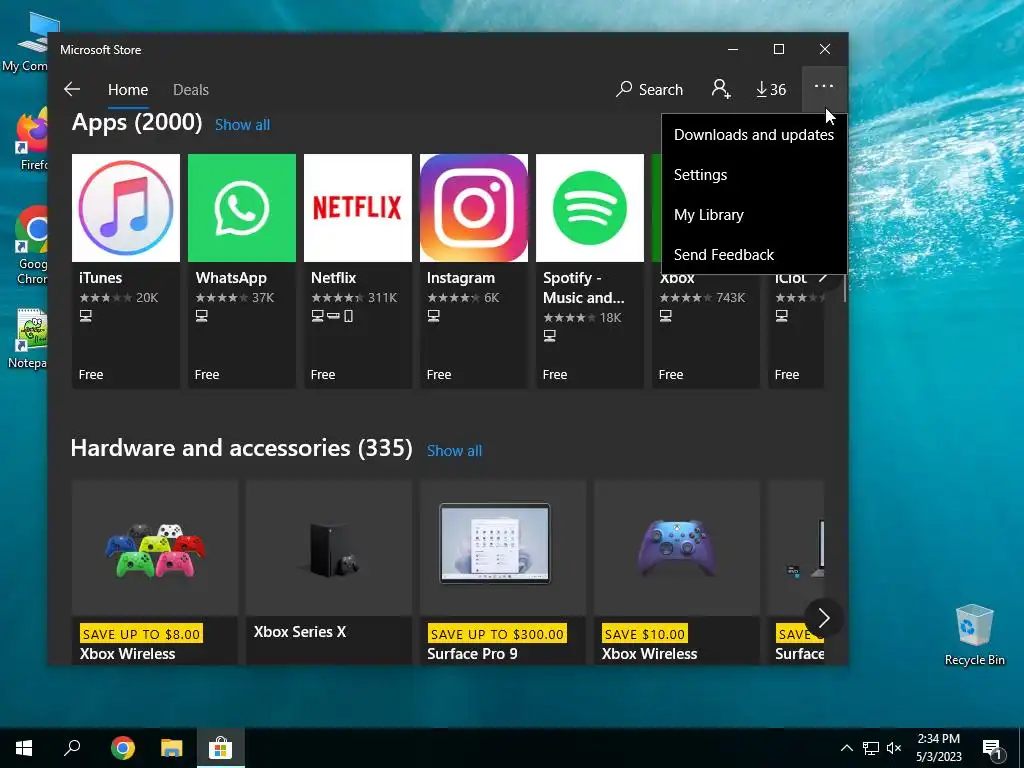Open the notification center icon

pyautogui.click(x=992, y=749)
